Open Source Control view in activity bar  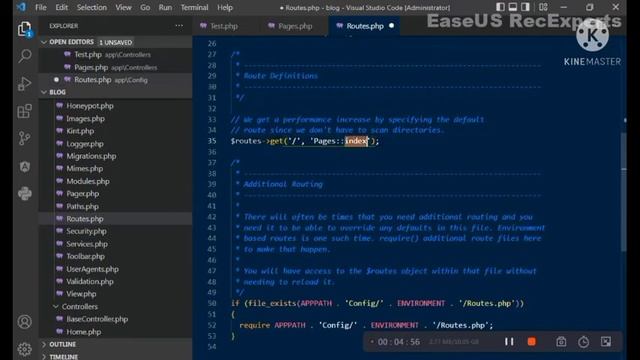pos(24,138)
